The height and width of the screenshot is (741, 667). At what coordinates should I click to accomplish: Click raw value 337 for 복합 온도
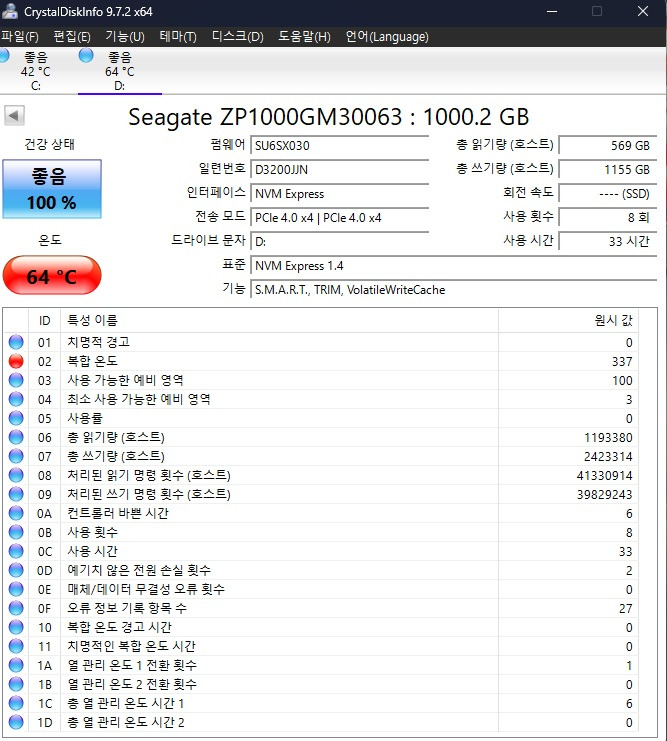coord(622,362)
